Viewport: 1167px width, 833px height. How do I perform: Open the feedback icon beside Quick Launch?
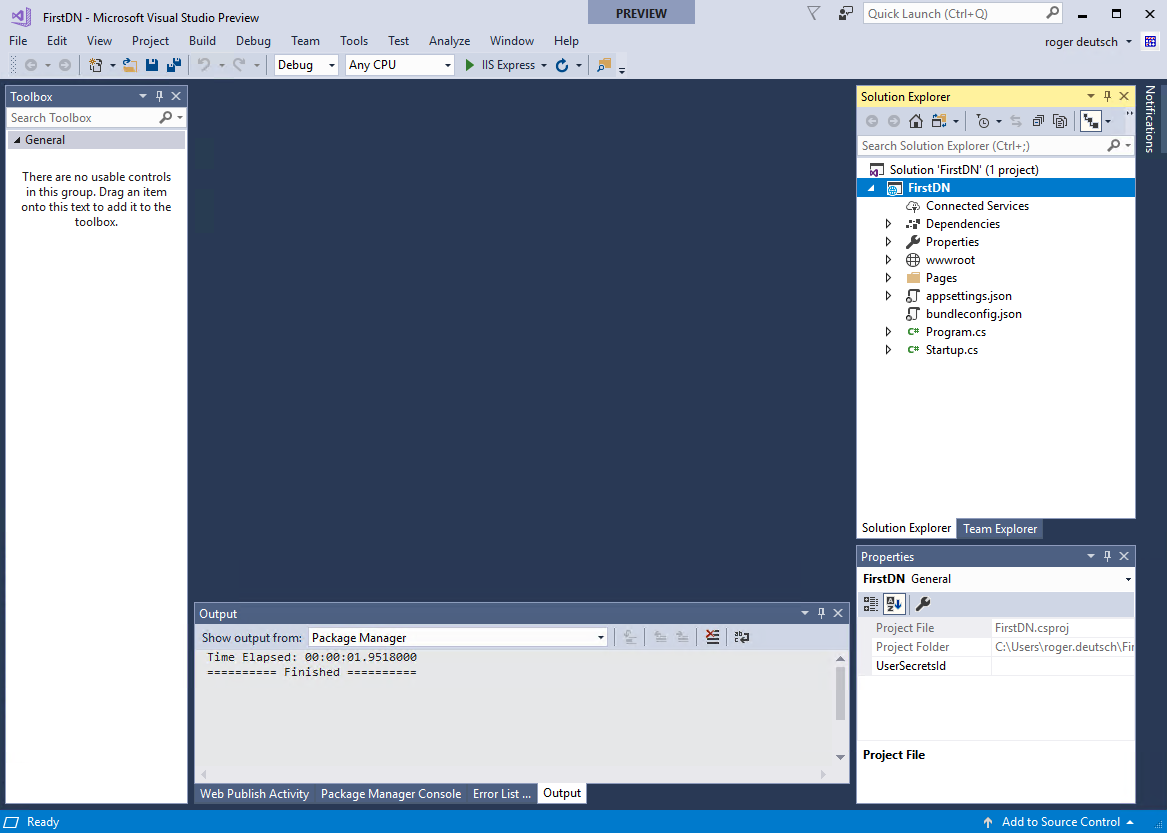tap(845, 13)
